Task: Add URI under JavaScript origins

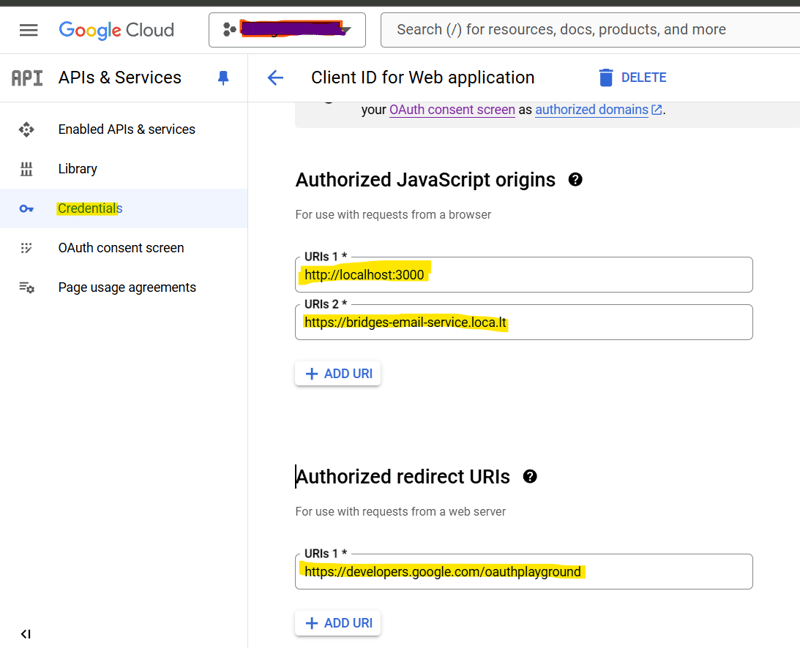Action: pos(338,373)
